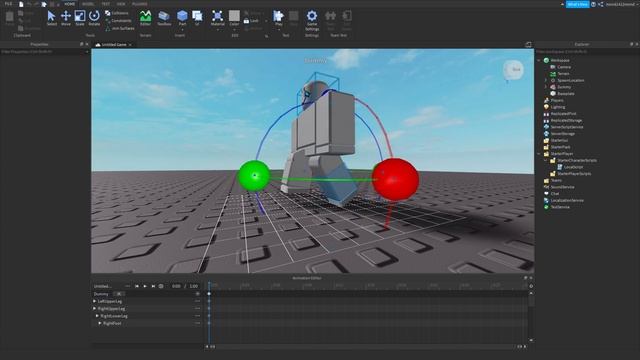The height and width of the screenshot is (360, 640).
Task: Skip to the animation's first frame
Action: click(x=137, y=286)
